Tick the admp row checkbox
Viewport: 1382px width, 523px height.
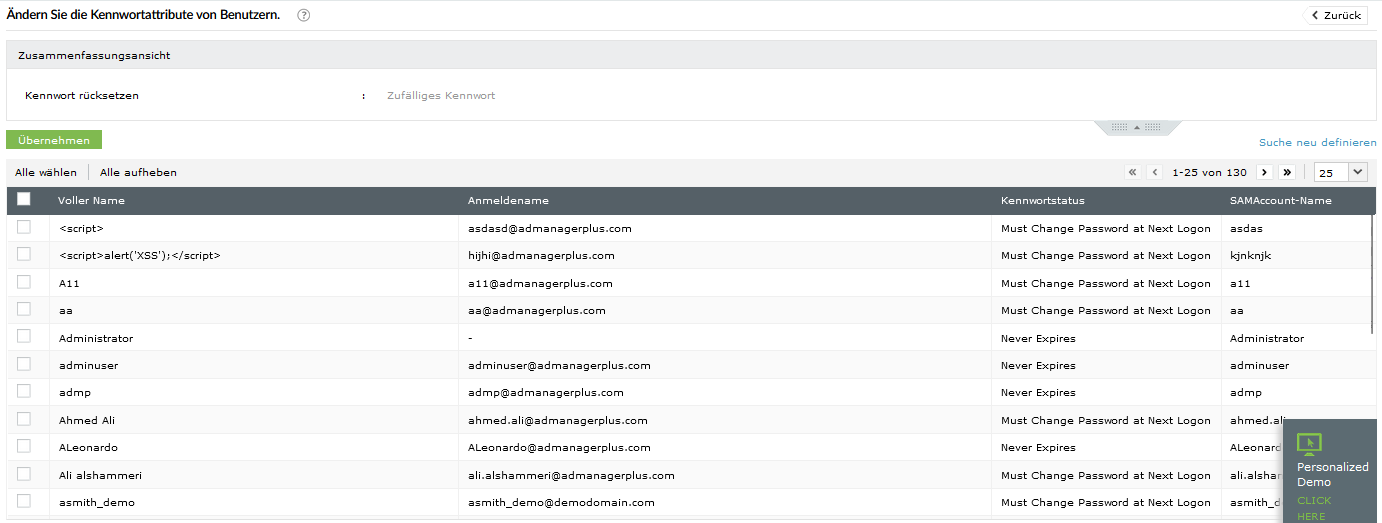pyautogui.click(x=24, y=391)
